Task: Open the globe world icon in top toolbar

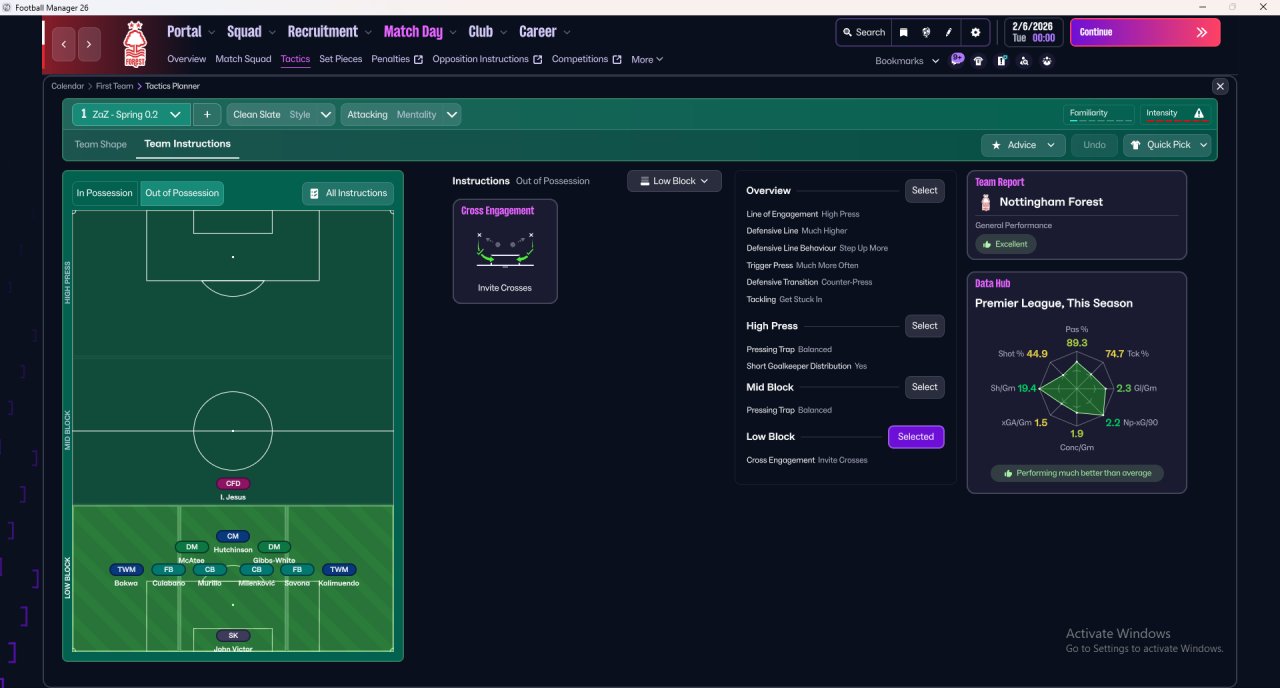Action: pyautogui.click(x=926, y=32)
